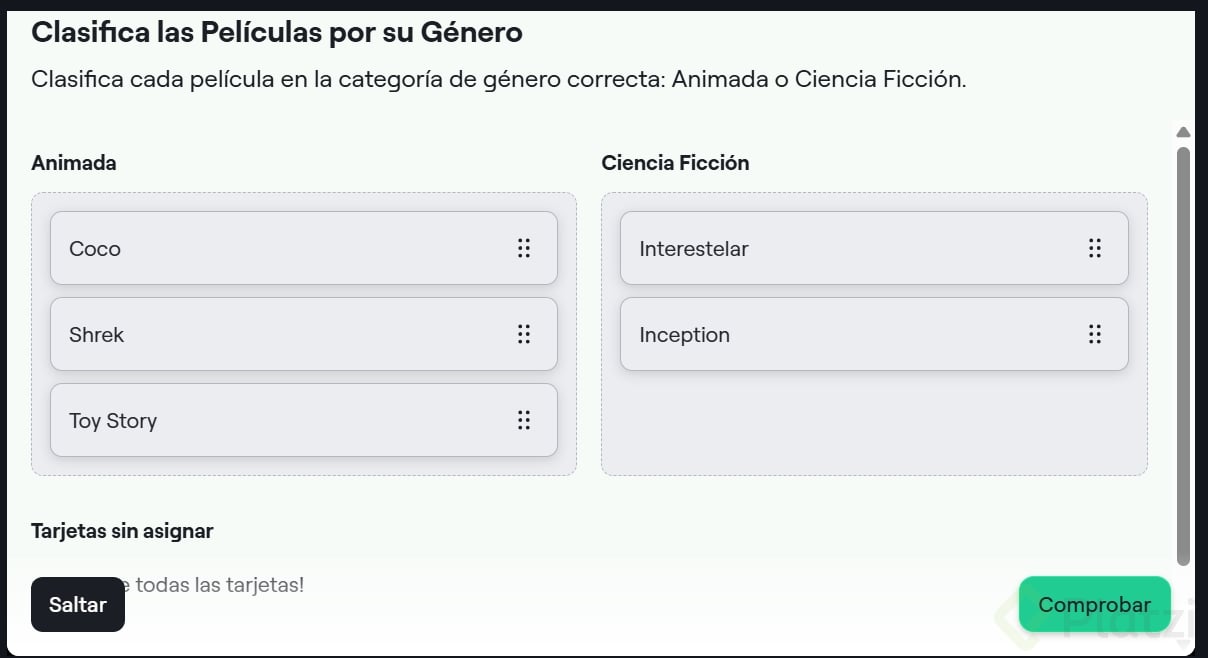
Task: Click the Interestelar card drag handle
Action: [1094, 248]
